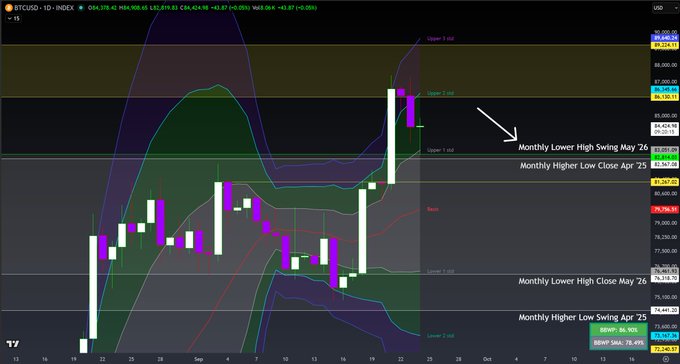Screen dimensions: 680x364
Task: Click the 78,250.00 price scale tick
Action: [665, 237]
